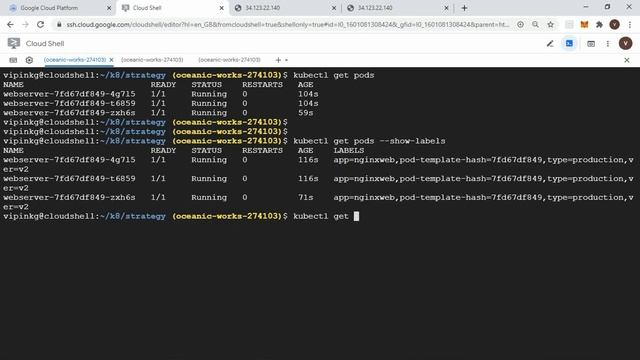Click the terminal cursor after 'kubectl get'
Image resolution: width=640 pixels, height=360 pixels.
(356, 216)
